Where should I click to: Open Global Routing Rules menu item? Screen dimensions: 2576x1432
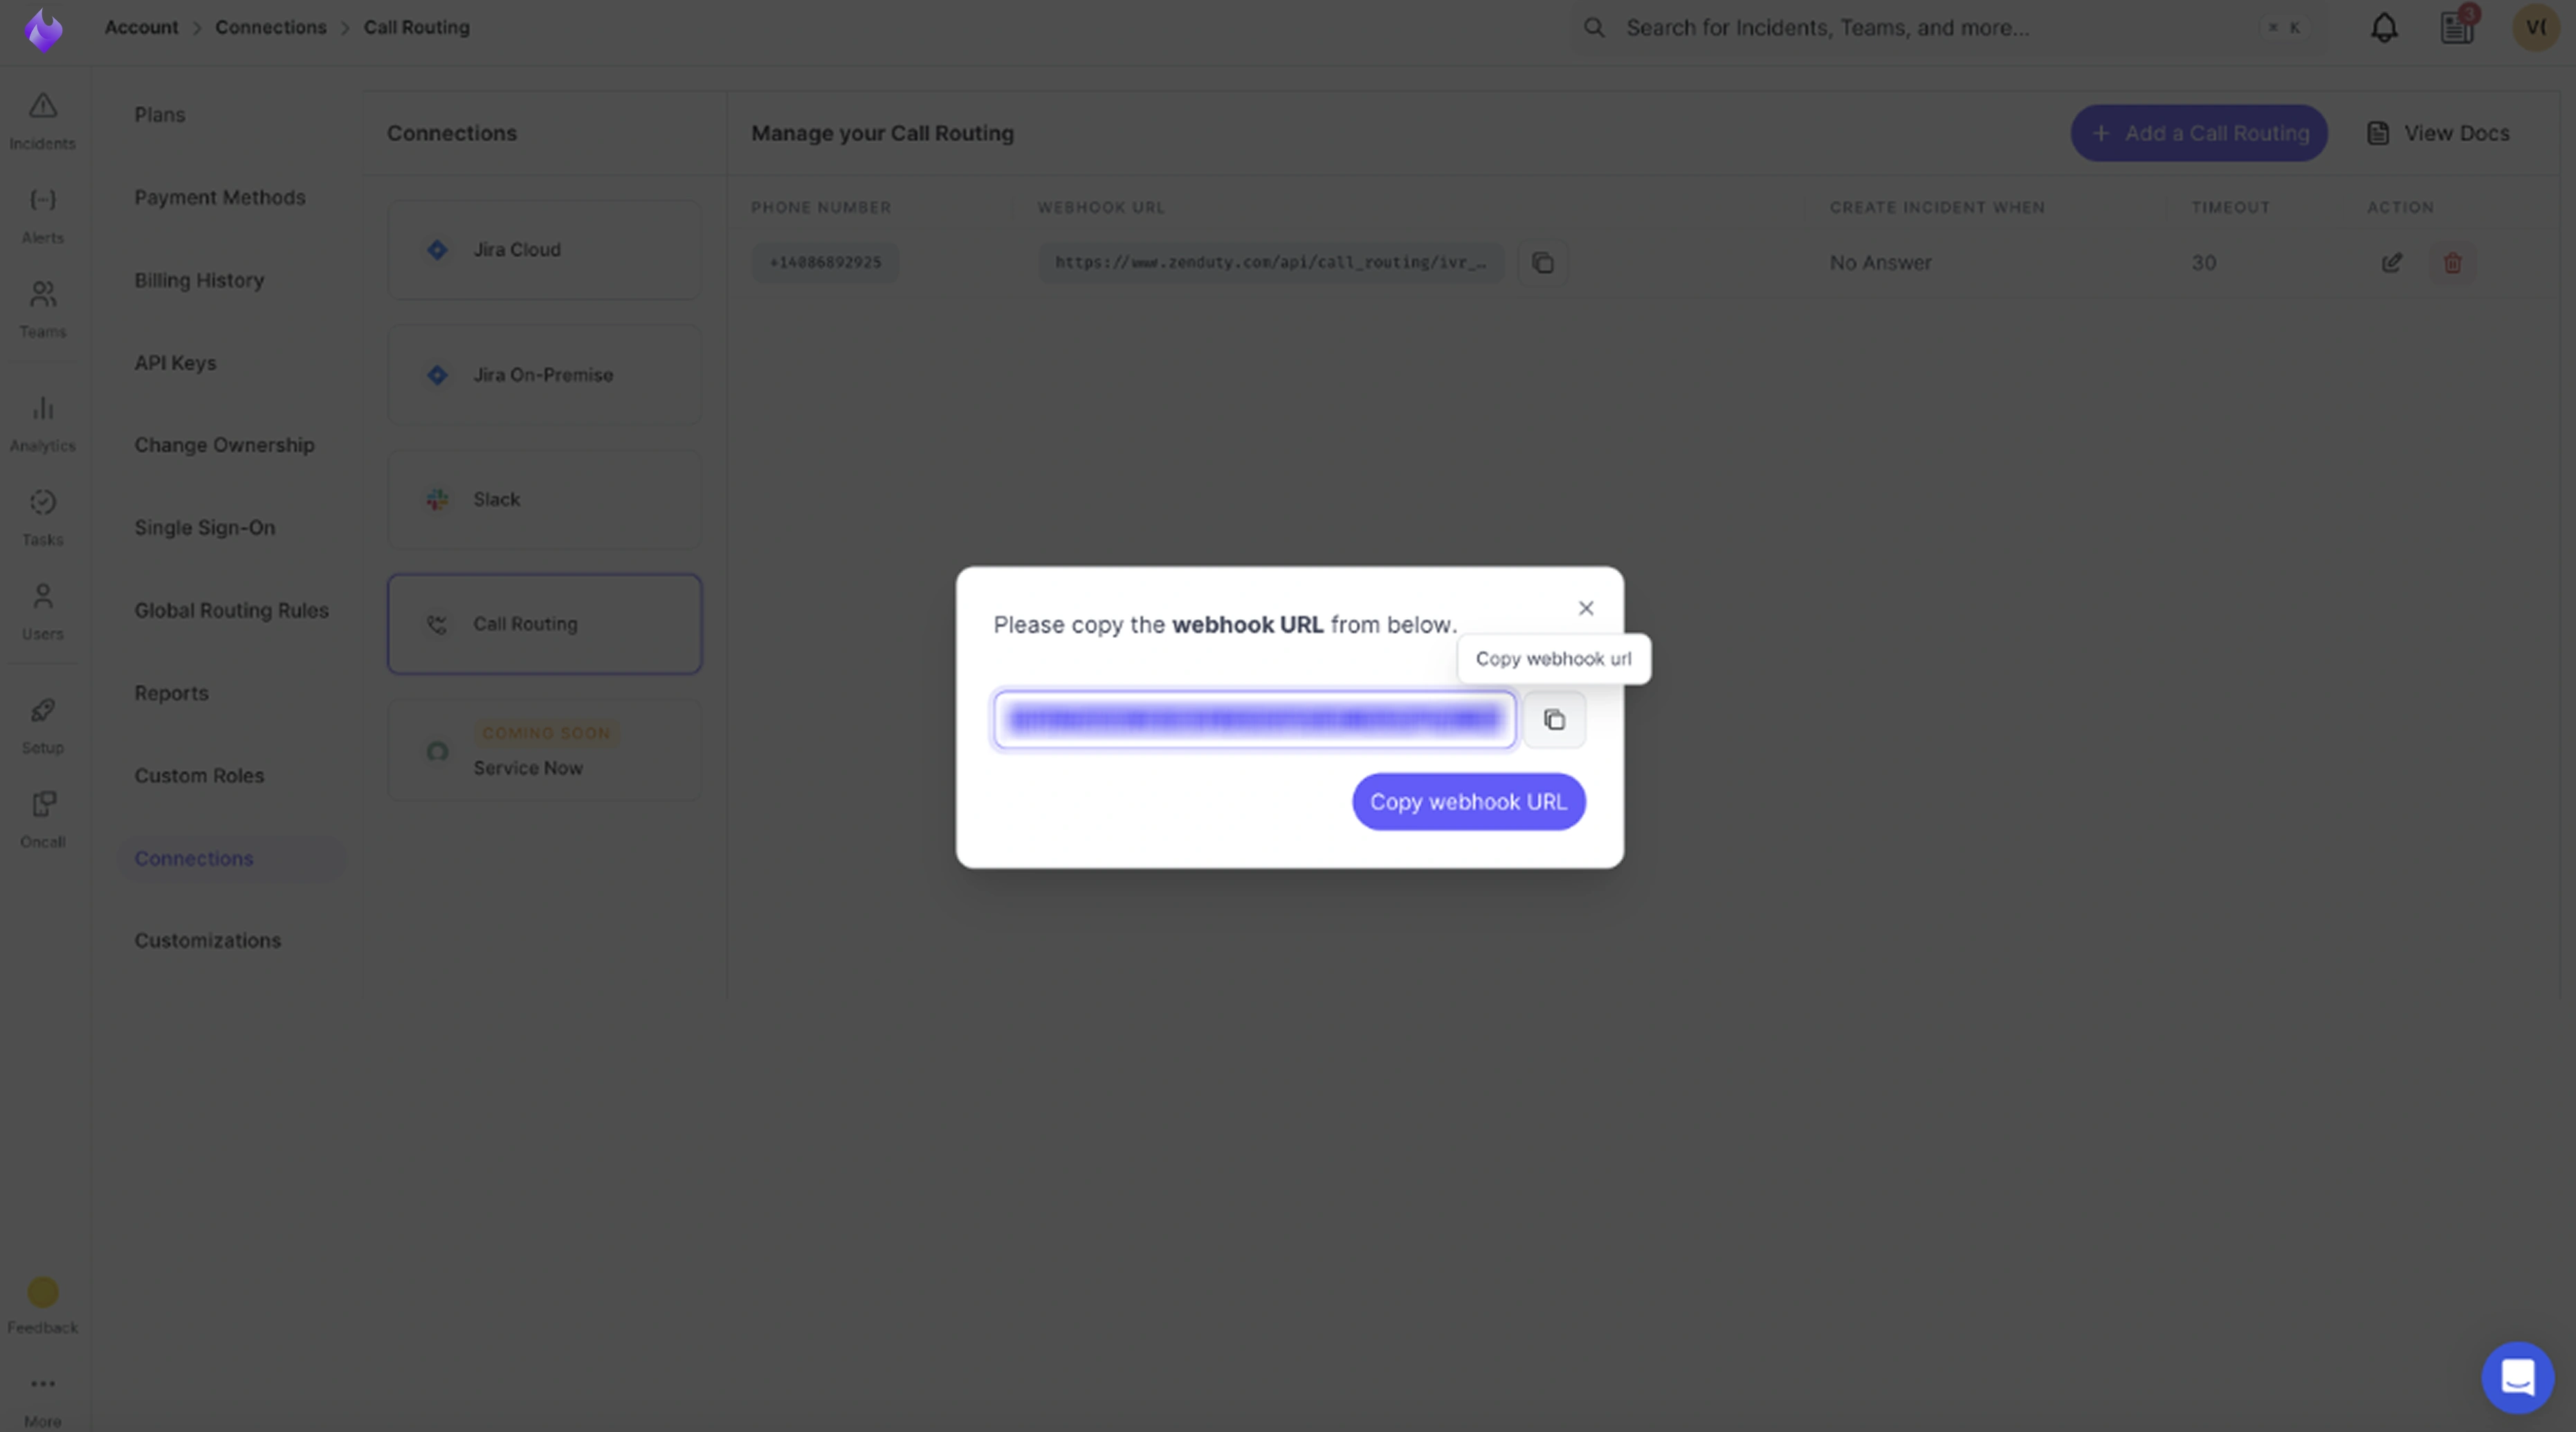coord(231,610)
